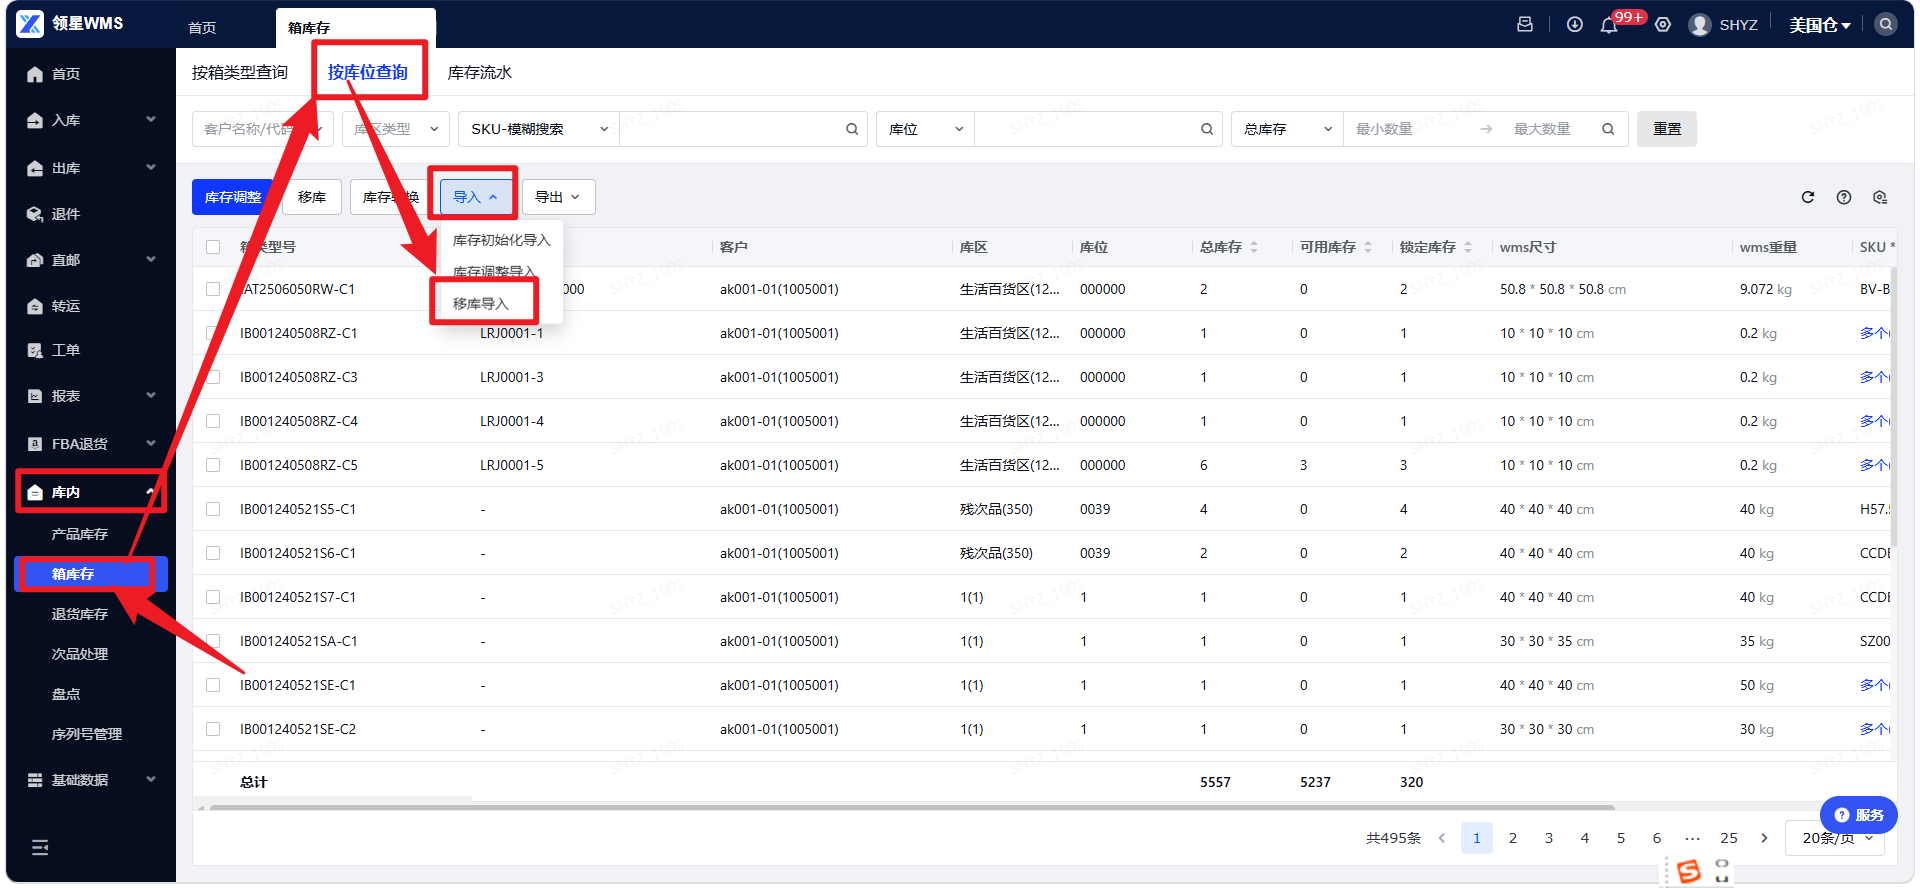Open the 服务 help bubble
1920x888 pixels.
click(x=1859, y=815)
